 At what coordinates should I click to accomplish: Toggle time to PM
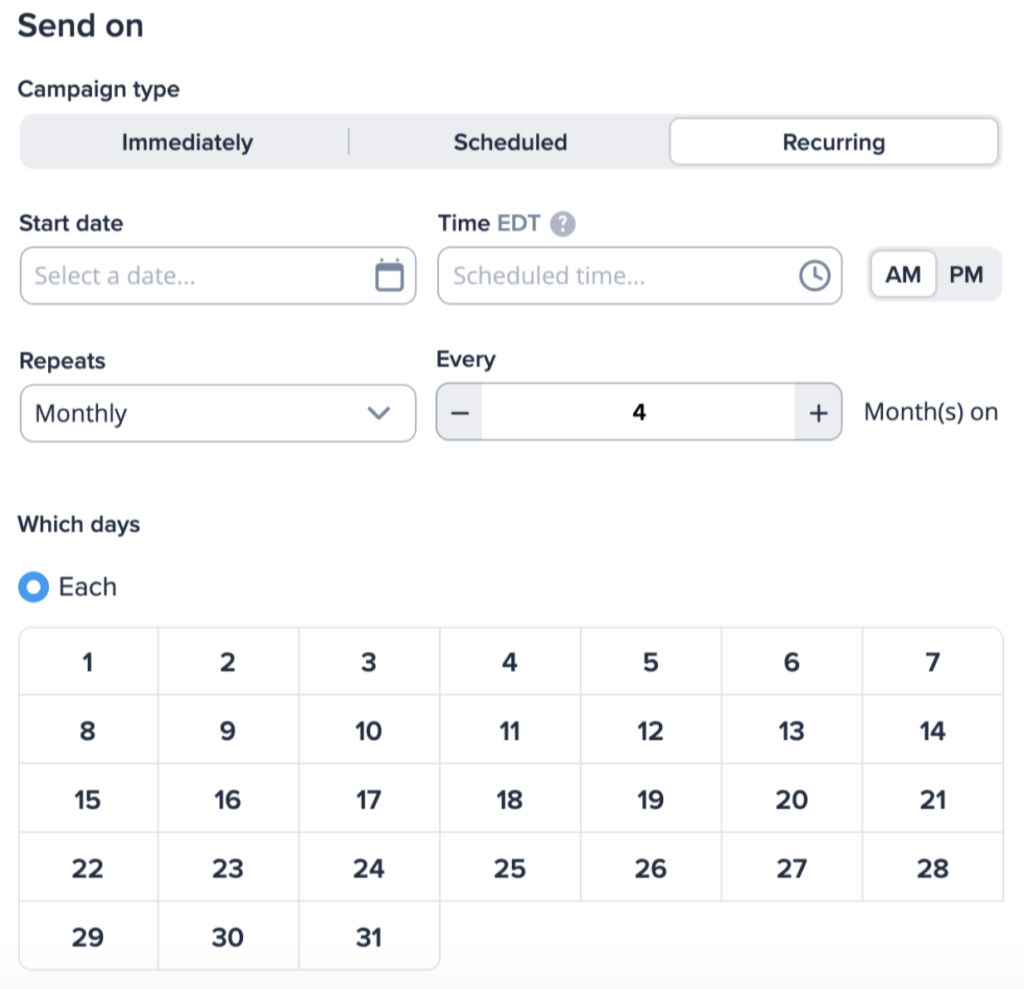point(967,274)
